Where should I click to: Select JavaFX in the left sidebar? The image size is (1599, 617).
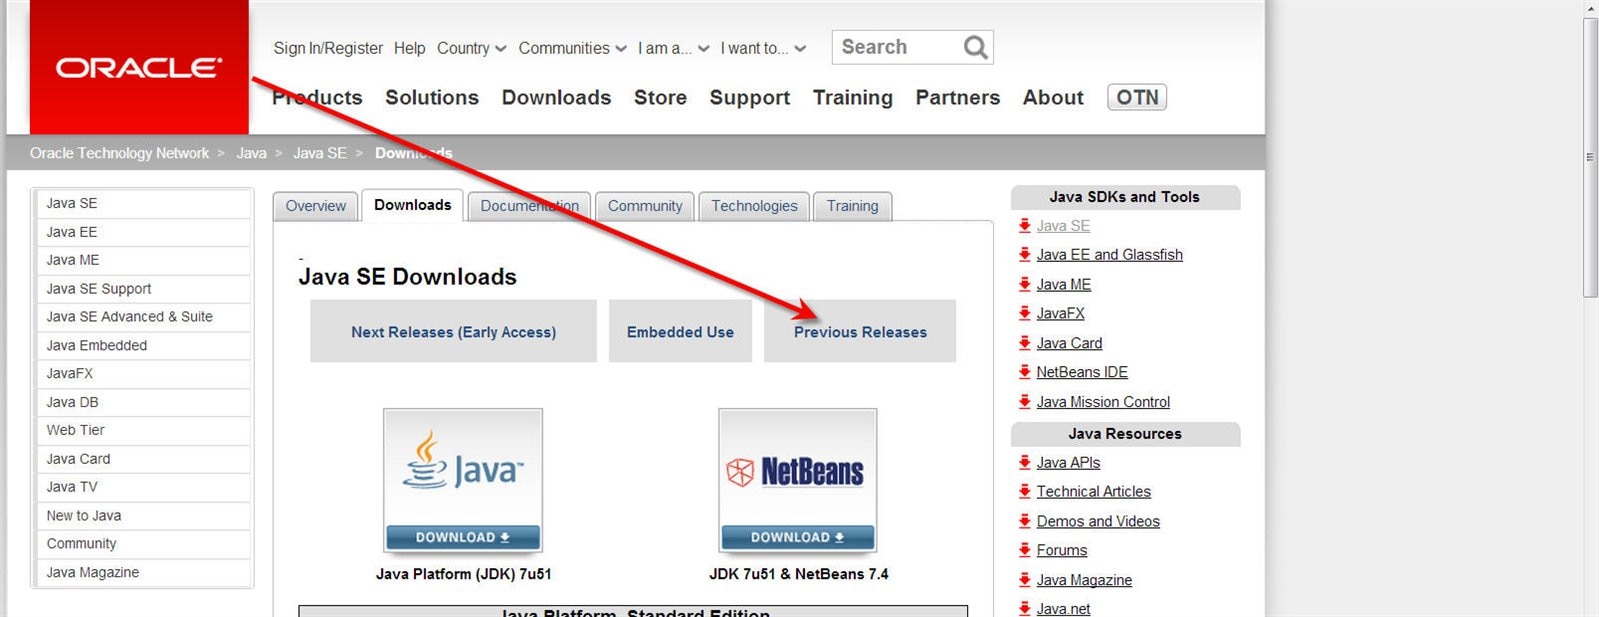click(143, 373)
